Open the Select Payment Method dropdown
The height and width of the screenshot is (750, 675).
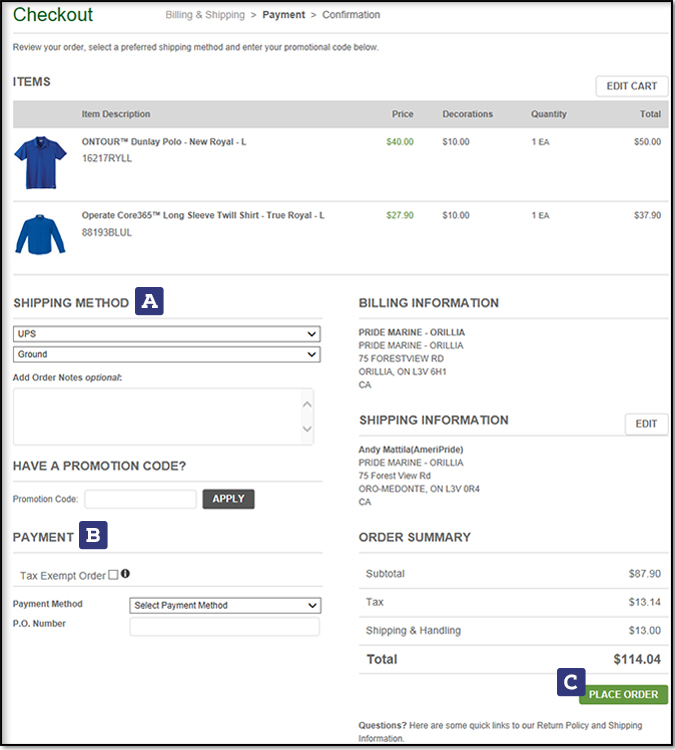pyautogui.click(x=225, y=605)
